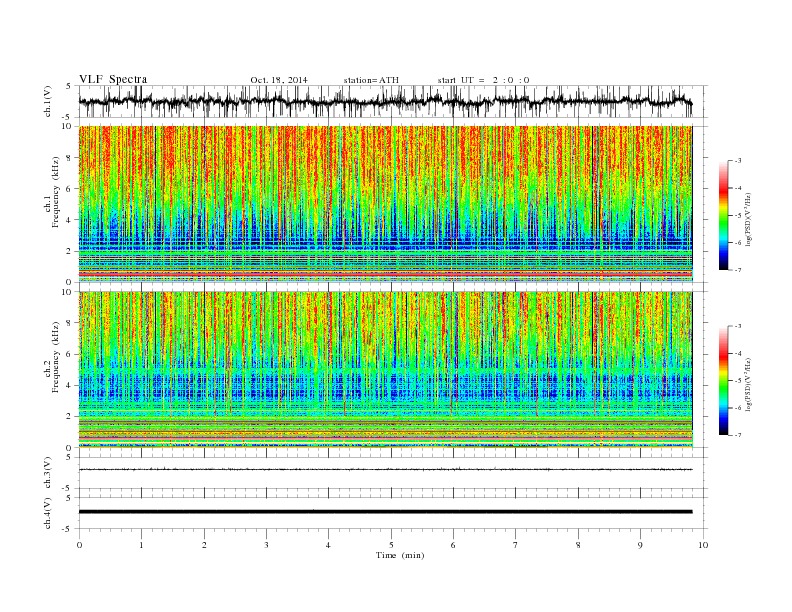Screen dimensions: 792x612
Task: Click the "VLF Spectra" title text
Action: [x=113, y=79]
